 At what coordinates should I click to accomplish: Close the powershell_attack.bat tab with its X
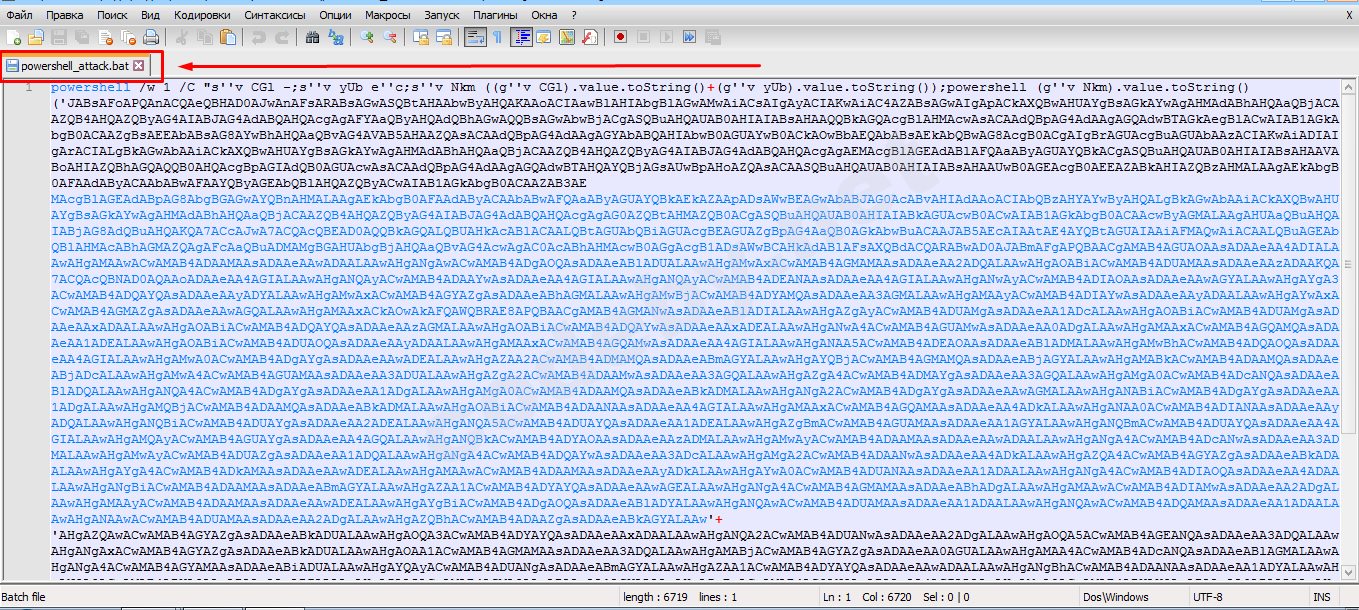click(x=139, y=65)
